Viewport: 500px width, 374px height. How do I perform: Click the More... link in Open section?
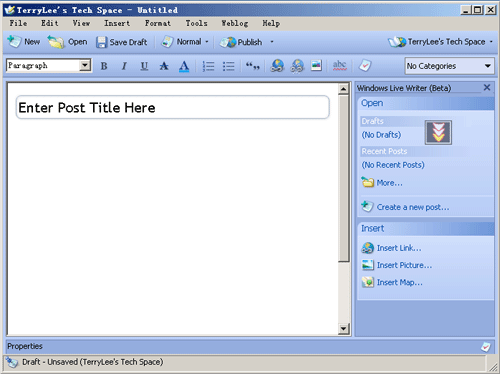pyautogui.click(x=382, y=183)
